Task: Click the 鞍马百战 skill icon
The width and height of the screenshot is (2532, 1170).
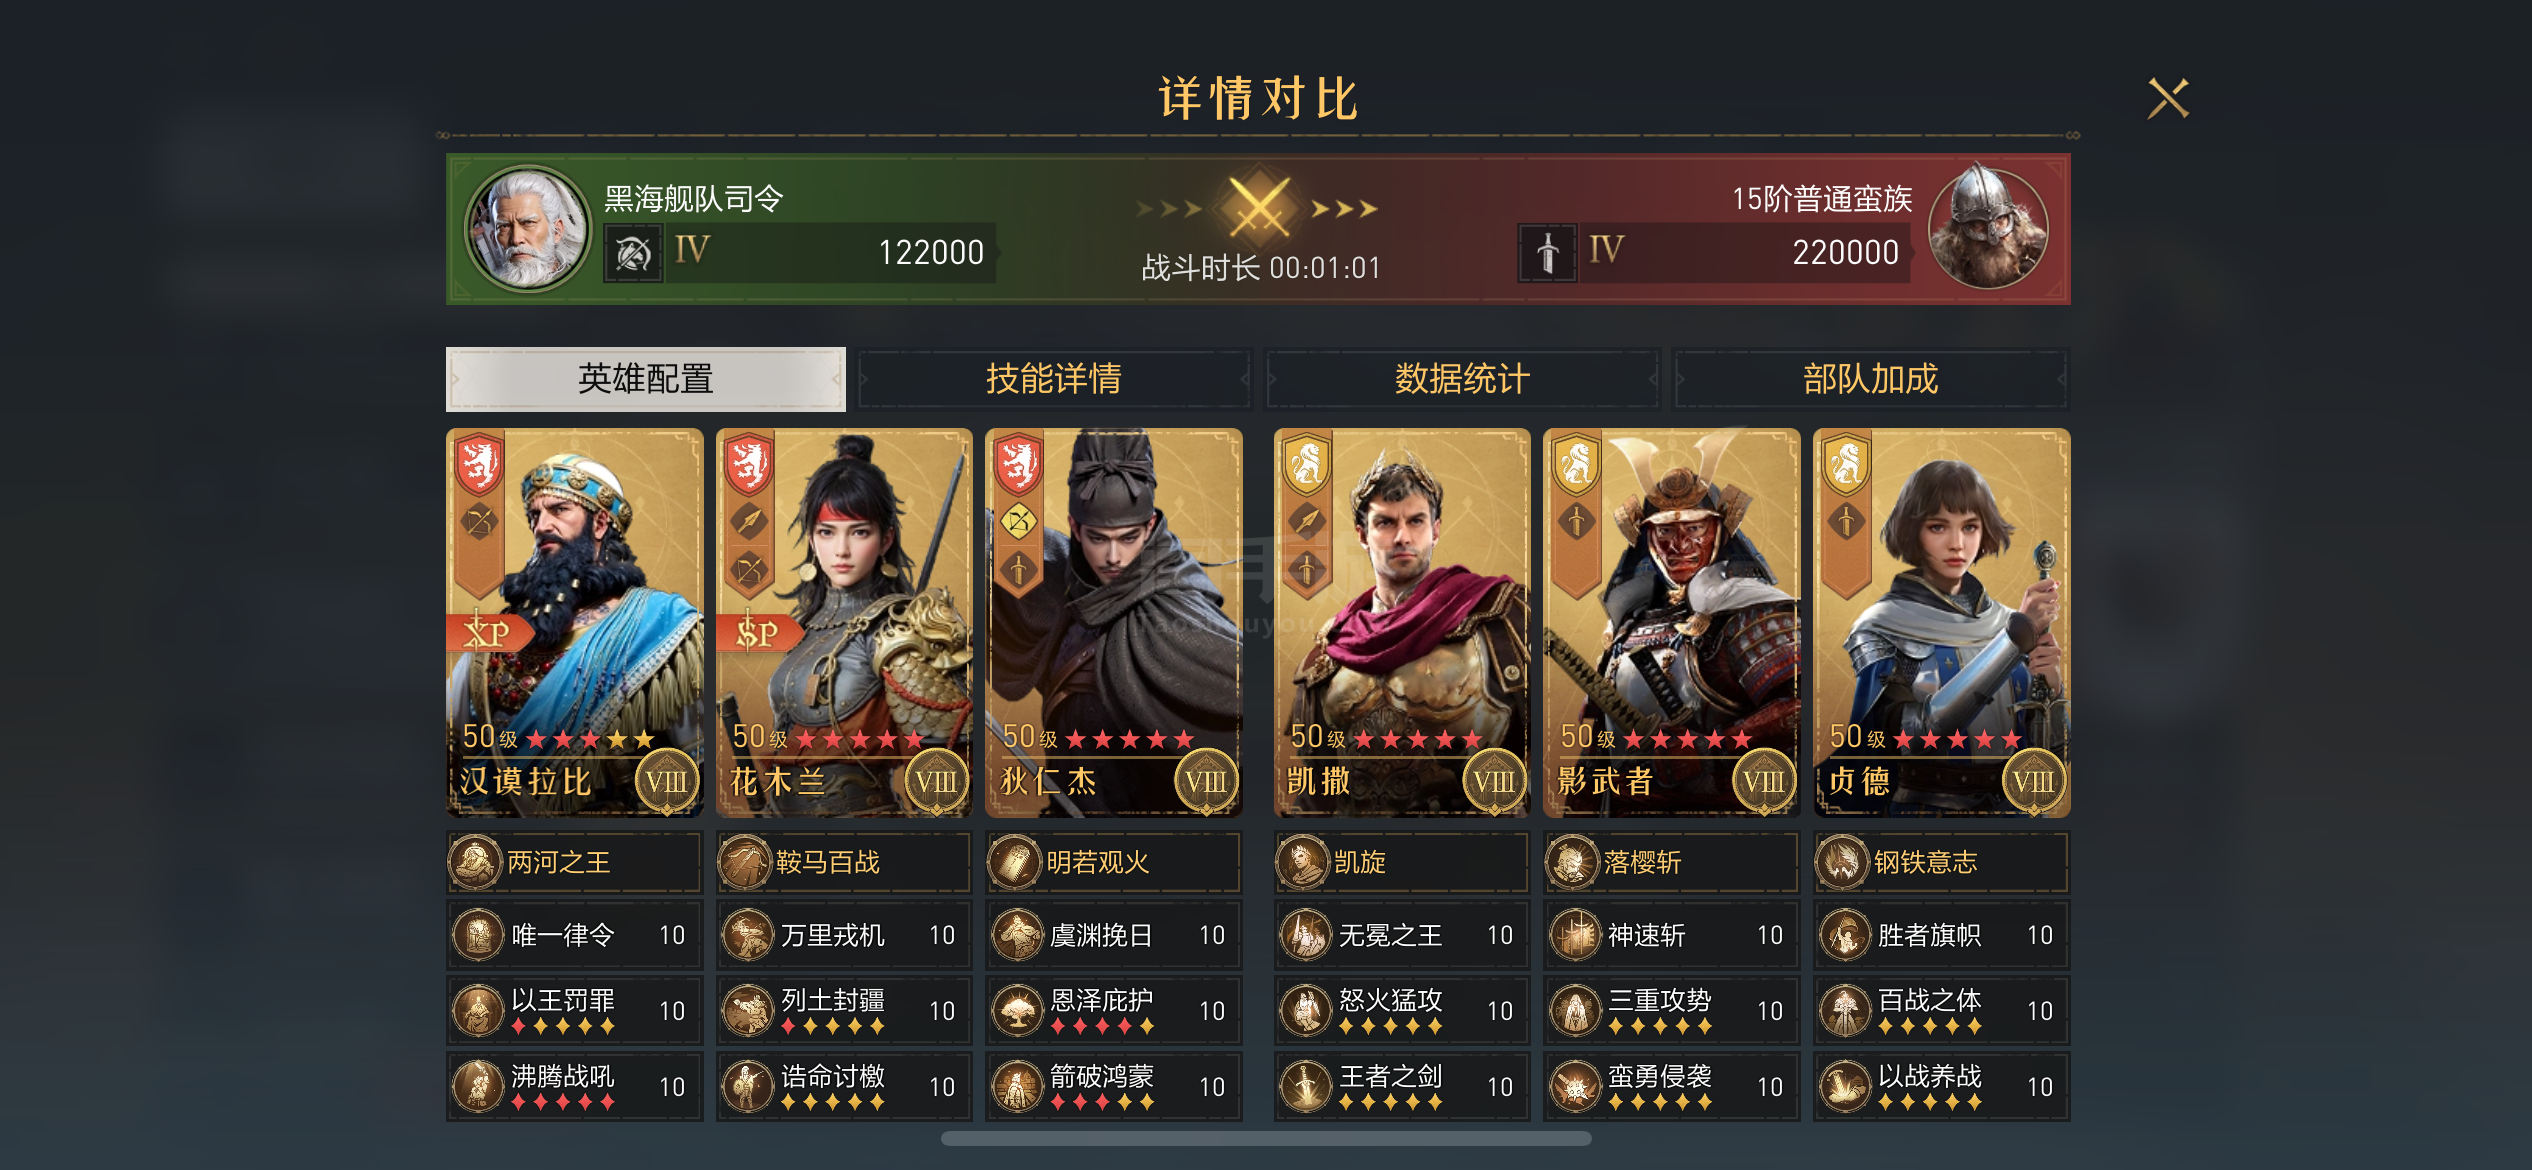Action: 745,862
